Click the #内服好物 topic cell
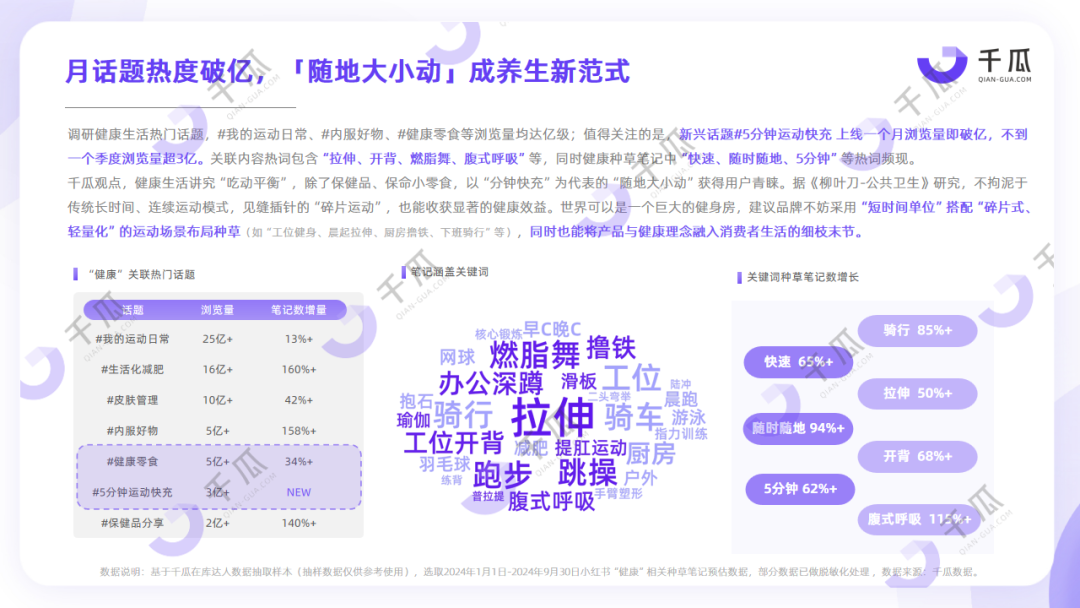Screen dimensions: 1080x608 pyautogui.click(x=132, y=431)
